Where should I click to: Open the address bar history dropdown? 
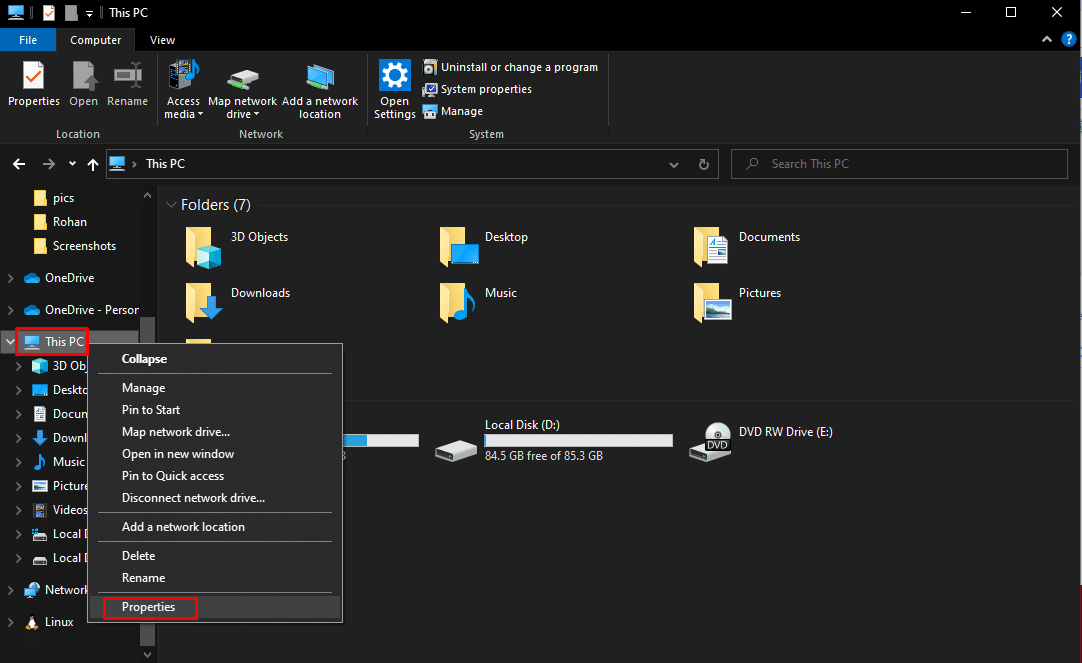click(673, 164)
